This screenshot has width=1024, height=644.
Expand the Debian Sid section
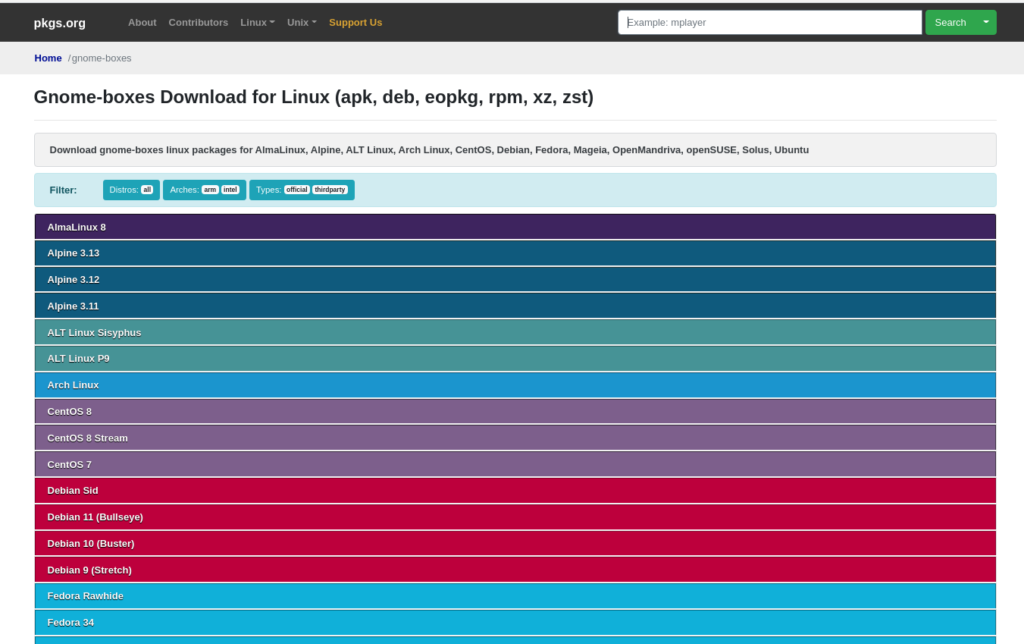515,491
